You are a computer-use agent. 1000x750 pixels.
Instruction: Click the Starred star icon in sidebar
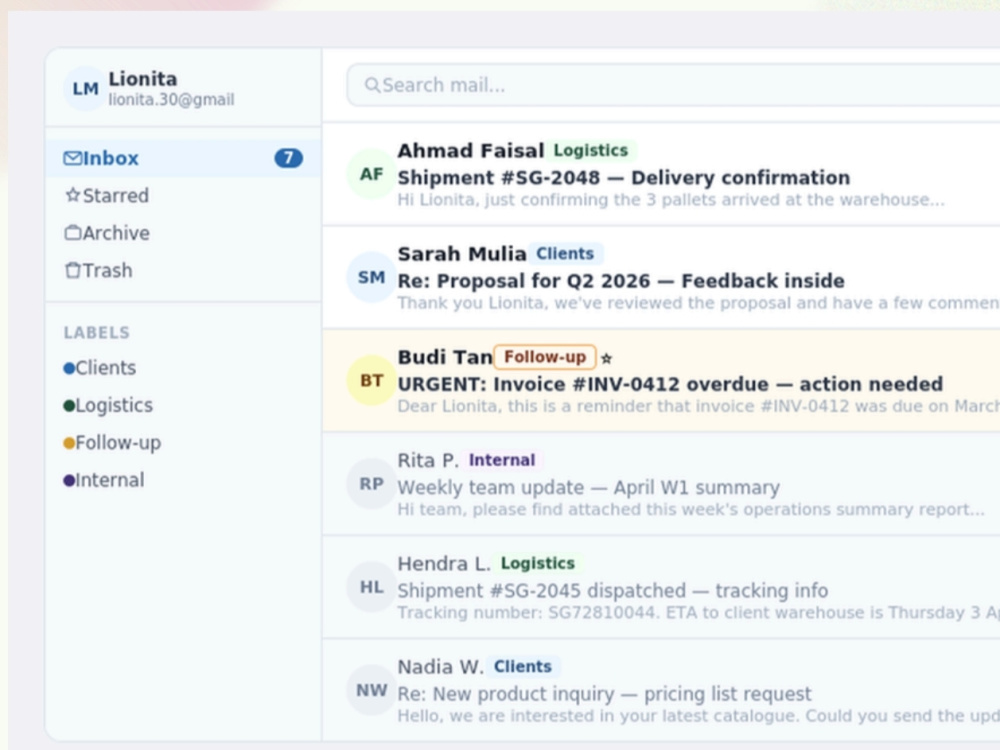[73, 195]
